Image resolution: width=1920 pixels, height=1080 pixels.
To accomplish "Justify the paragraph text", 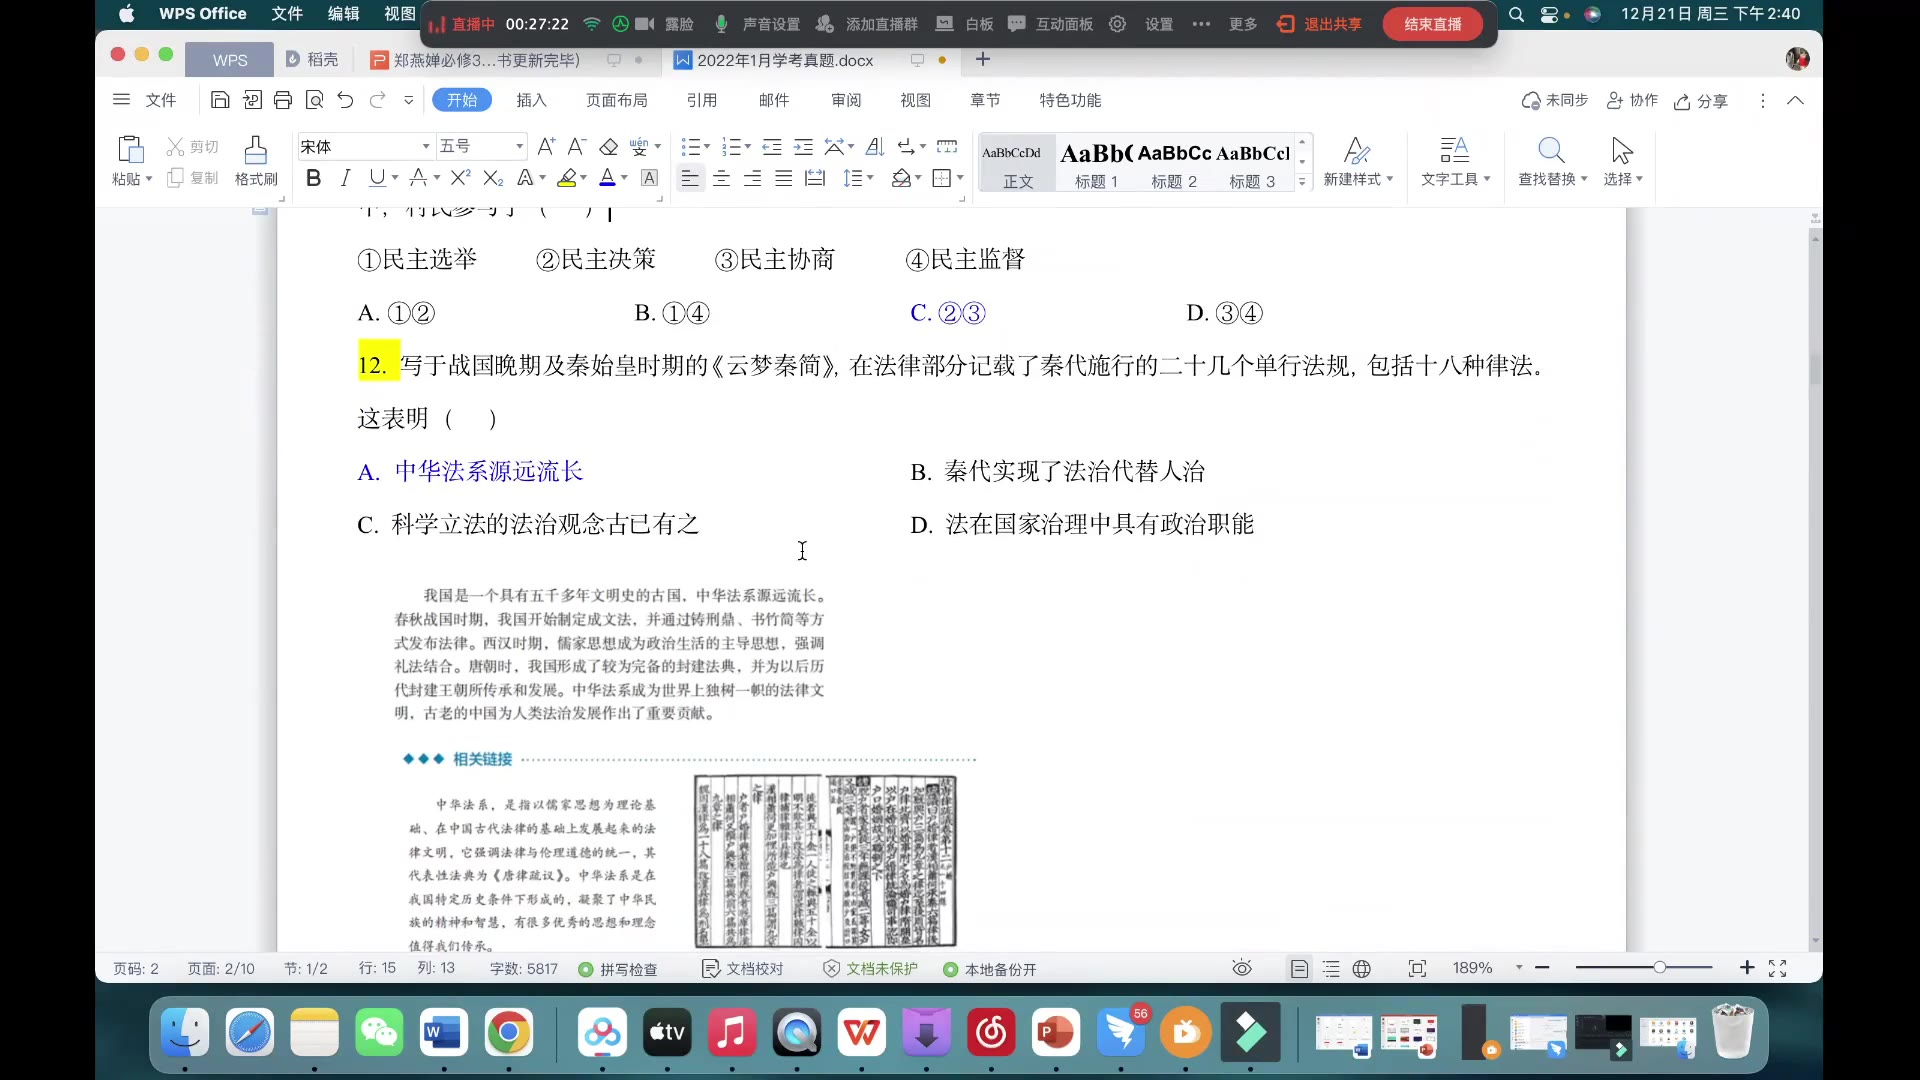I will pos(784,178).
